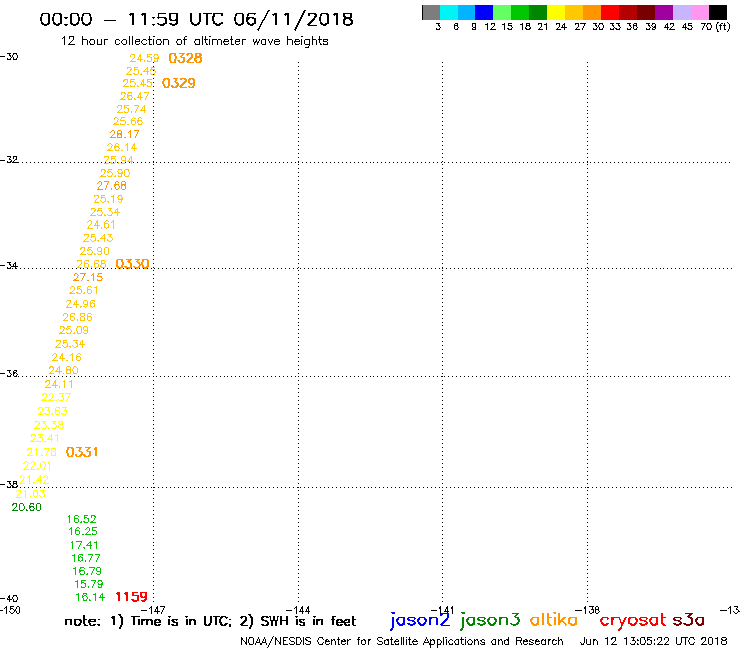Click the pink swatch in the color scale

(699, 12)
